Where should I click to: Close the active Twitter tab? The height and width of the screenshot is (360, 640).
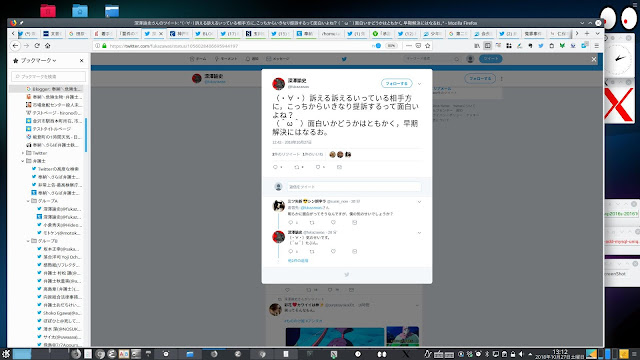(160, 33)
